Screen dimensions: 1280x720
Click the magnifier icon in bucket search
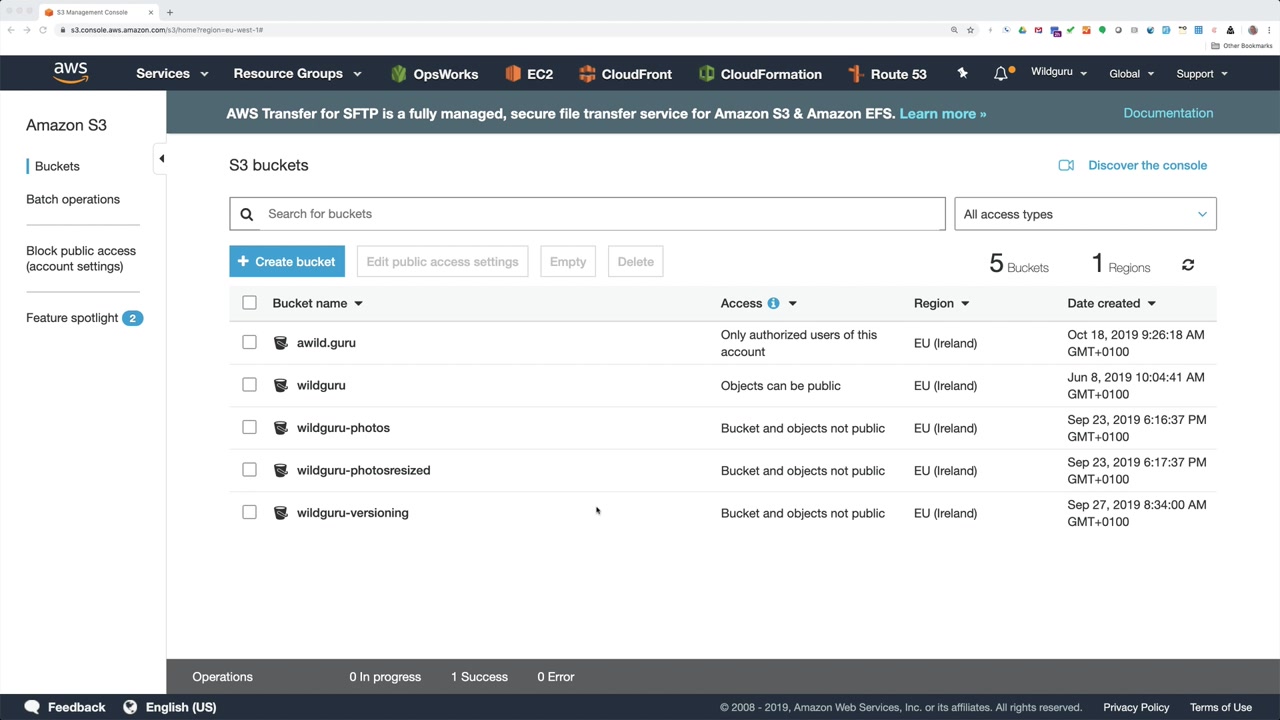click(247, 214)
